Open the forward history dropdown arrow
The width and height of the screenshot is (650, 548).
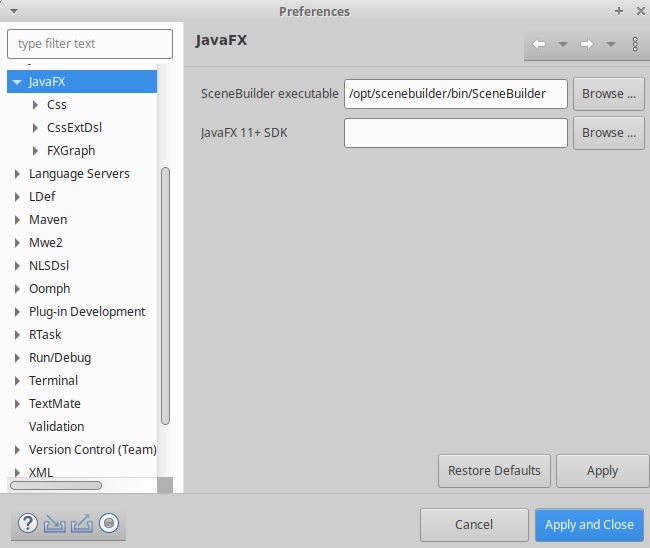(610, 44)
